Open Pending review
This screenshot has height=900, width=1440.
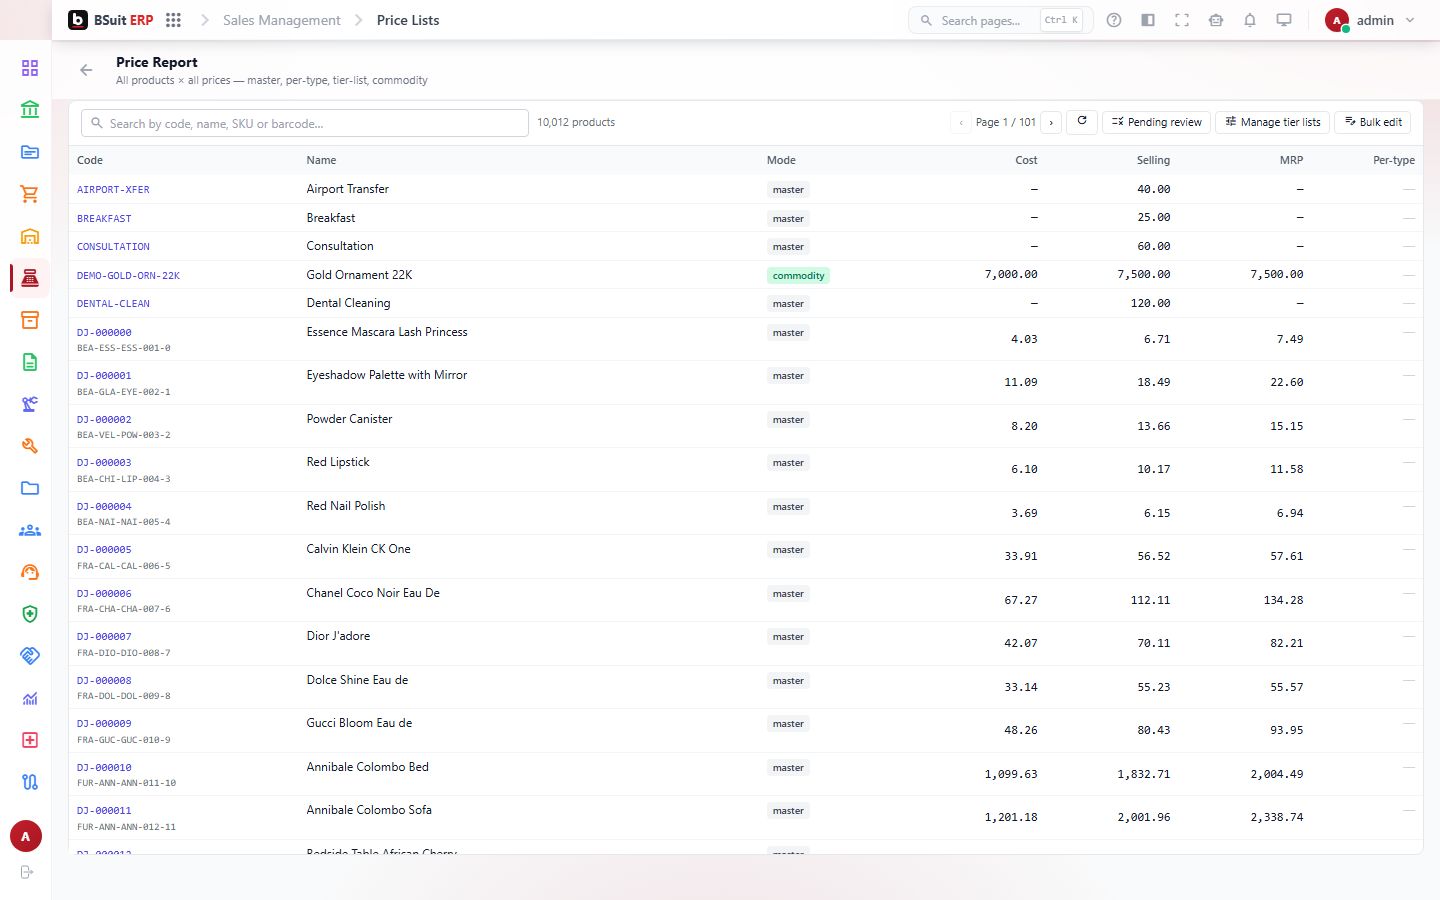point(1156,122)
